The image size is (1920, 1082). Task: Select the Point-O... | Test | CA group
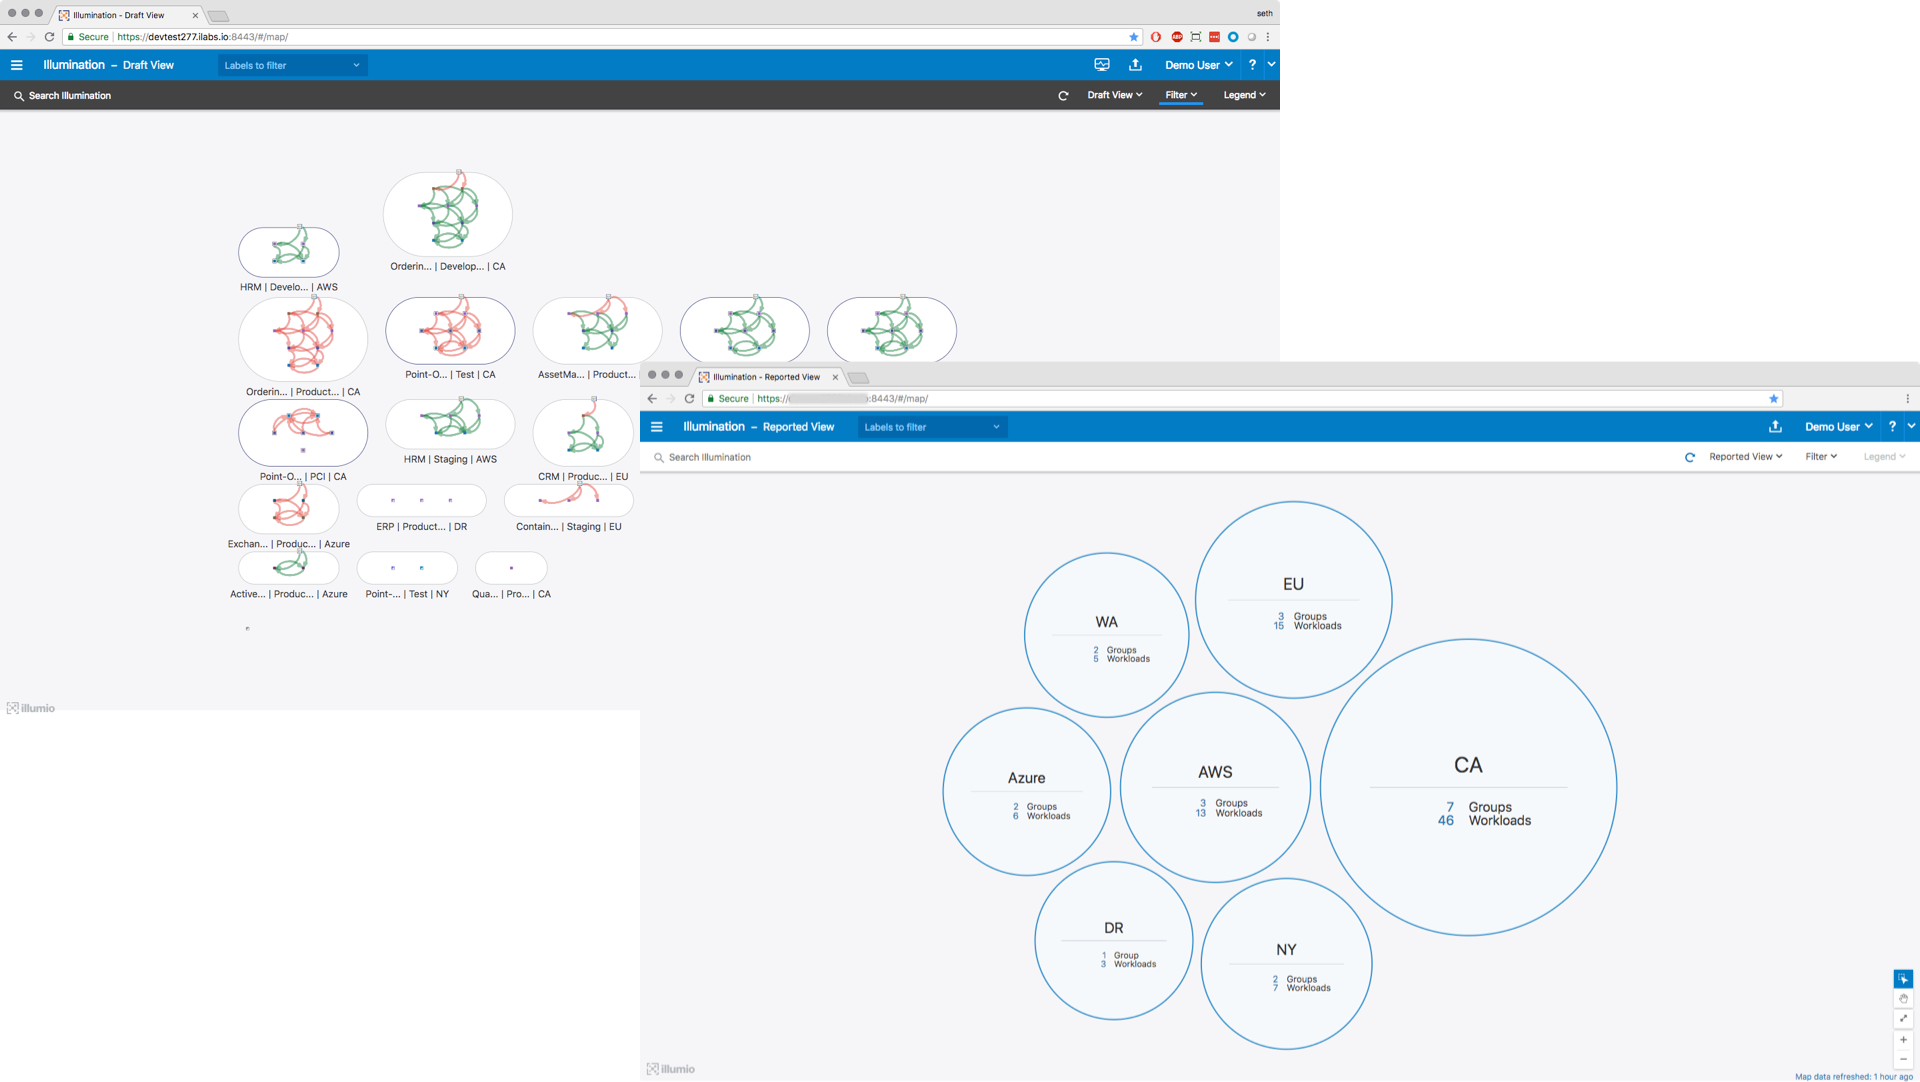450,331
